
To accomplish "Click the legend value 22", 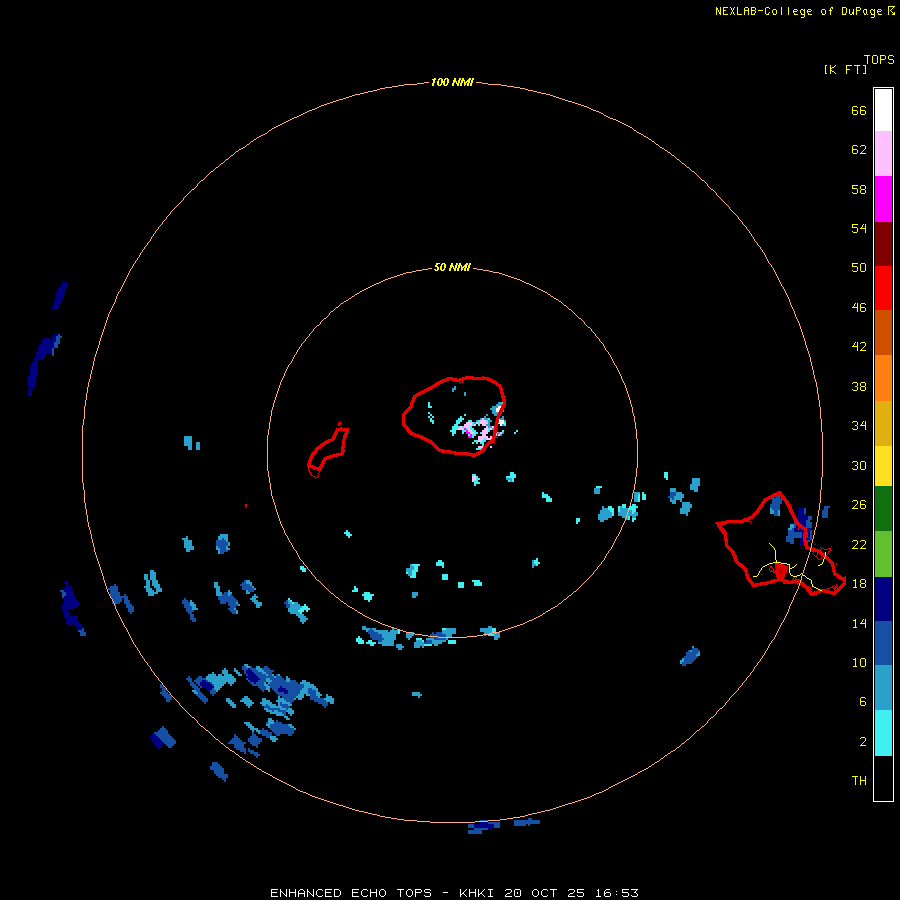I will pyautogui.click(x=859, y=544).
